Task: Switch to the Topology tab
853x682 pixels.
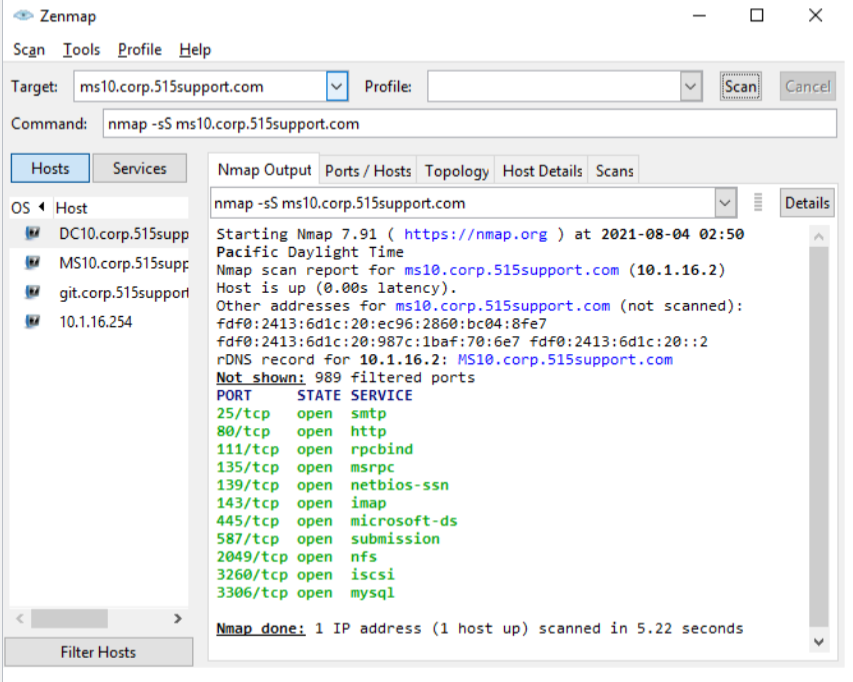Action: [x=456, y=171]
